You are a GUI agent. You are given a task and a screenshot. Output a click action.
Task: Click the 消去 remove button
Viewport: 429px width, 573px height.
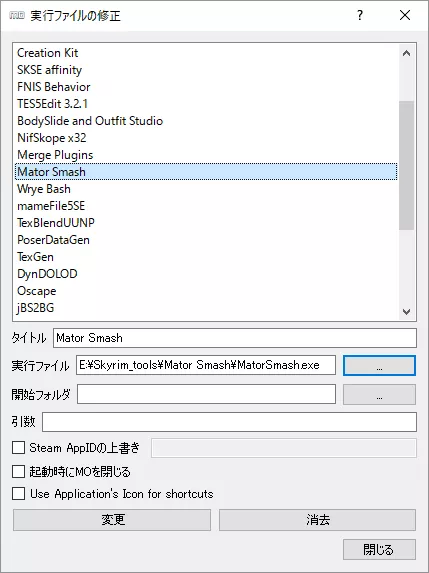[x=317, y=520]
